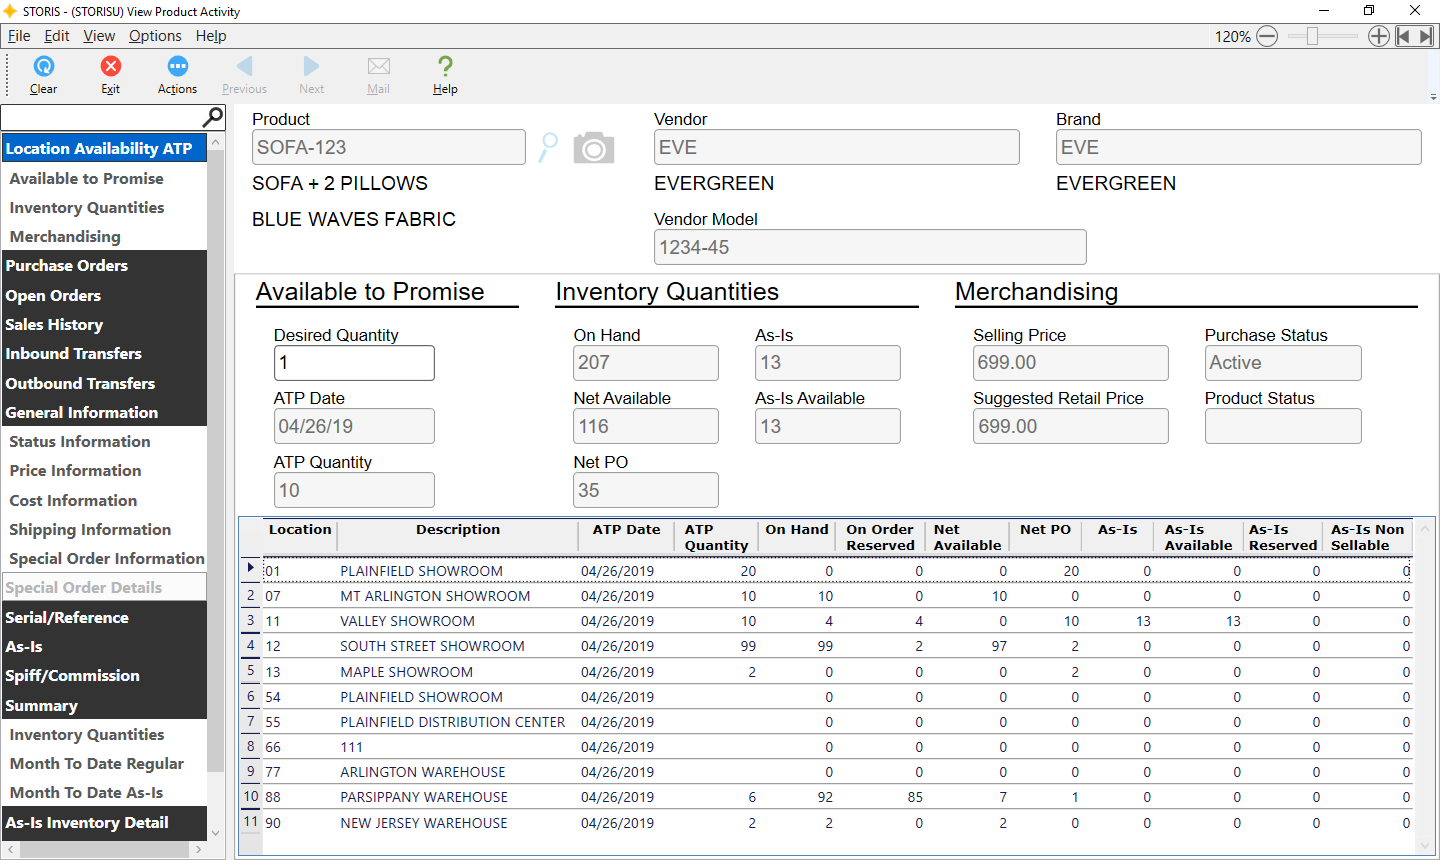
Task: Click the product search magnifier icon
Action: (547, 146)
